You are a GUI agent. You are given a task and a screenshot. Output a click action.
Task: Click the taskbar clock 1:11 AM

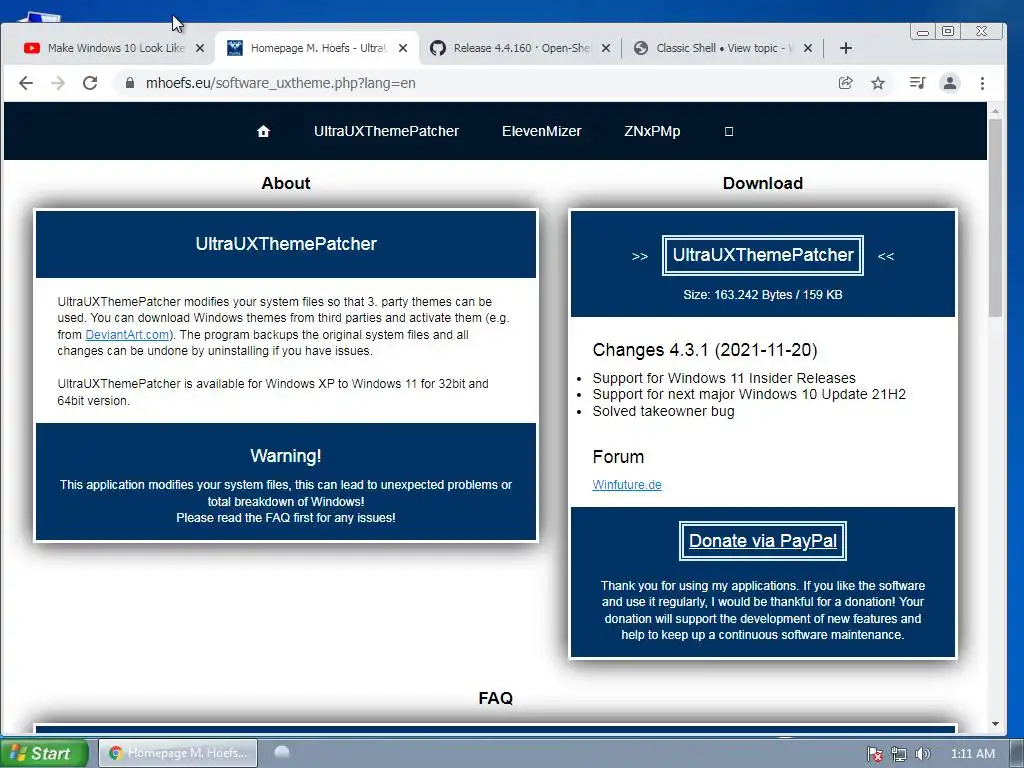[x=972, y=754]
